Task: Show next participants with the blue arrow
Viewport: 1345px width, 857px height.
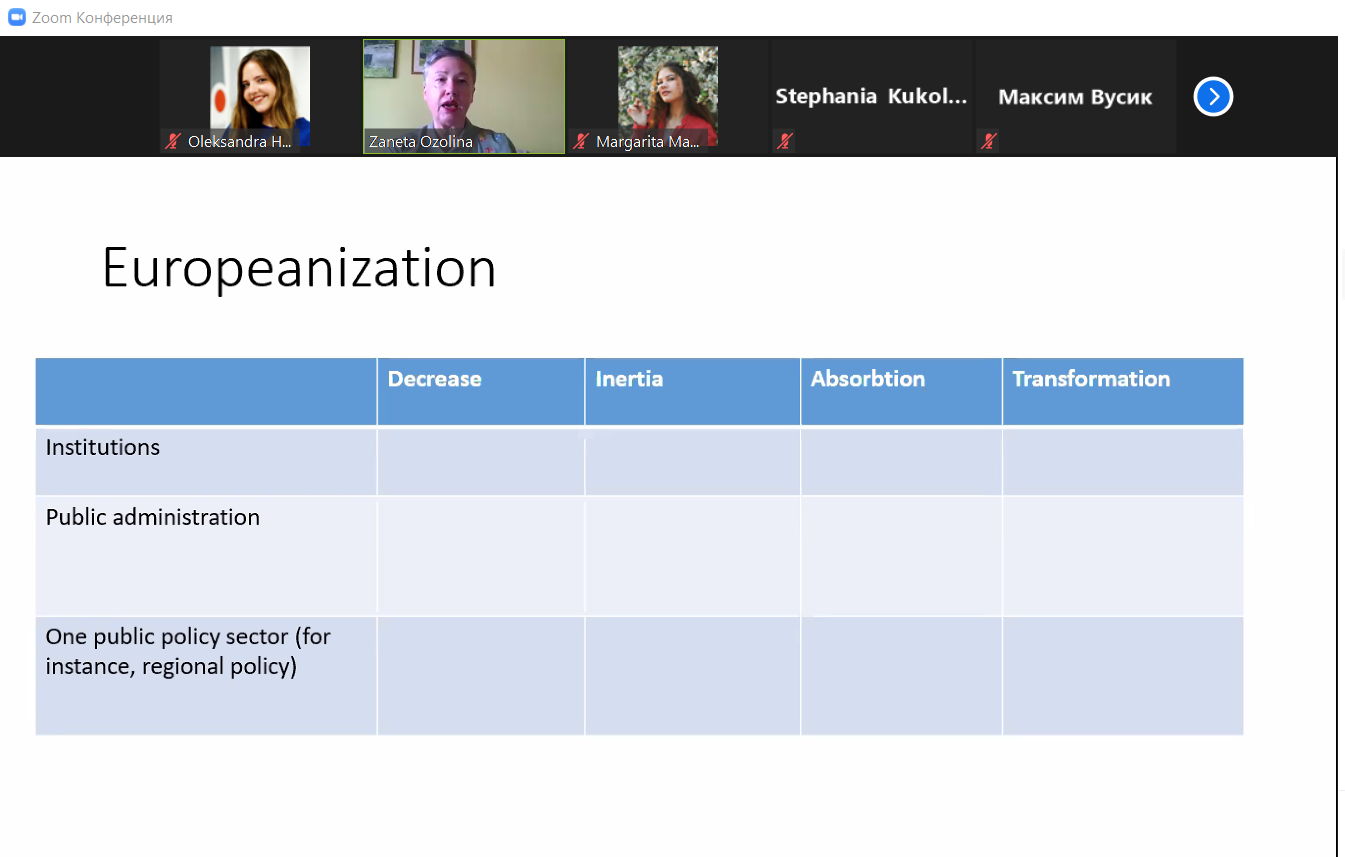Action: 1213,97
